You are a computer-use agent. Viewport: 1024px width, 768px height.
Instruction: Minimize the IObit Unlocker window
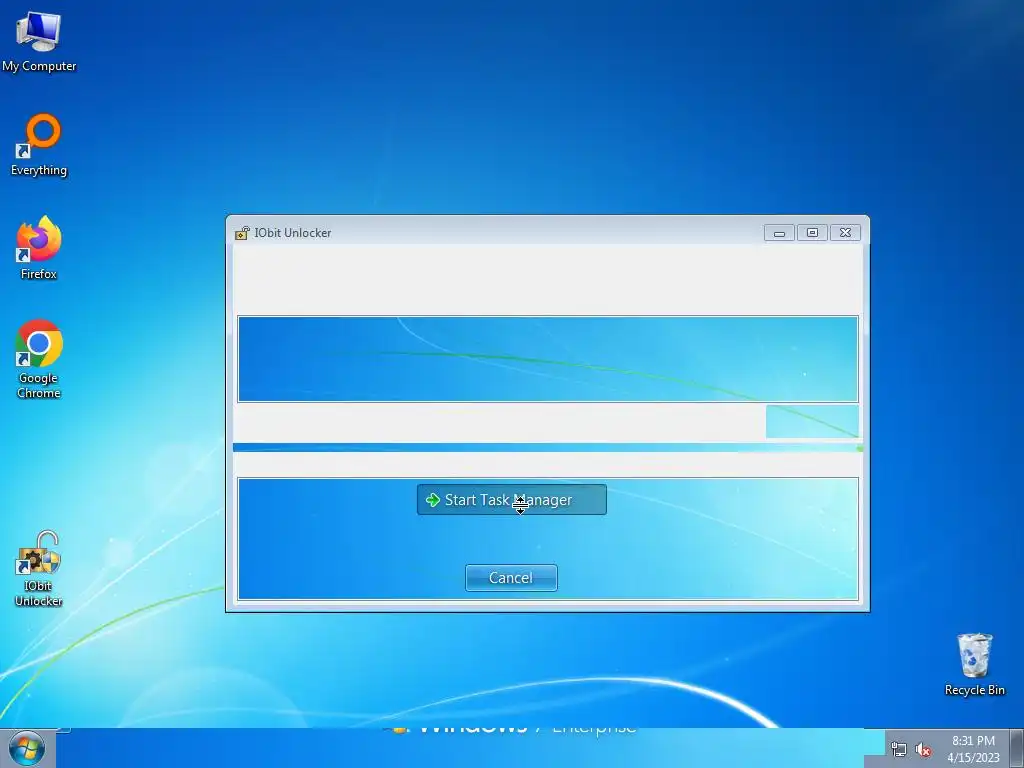point(779,232)
